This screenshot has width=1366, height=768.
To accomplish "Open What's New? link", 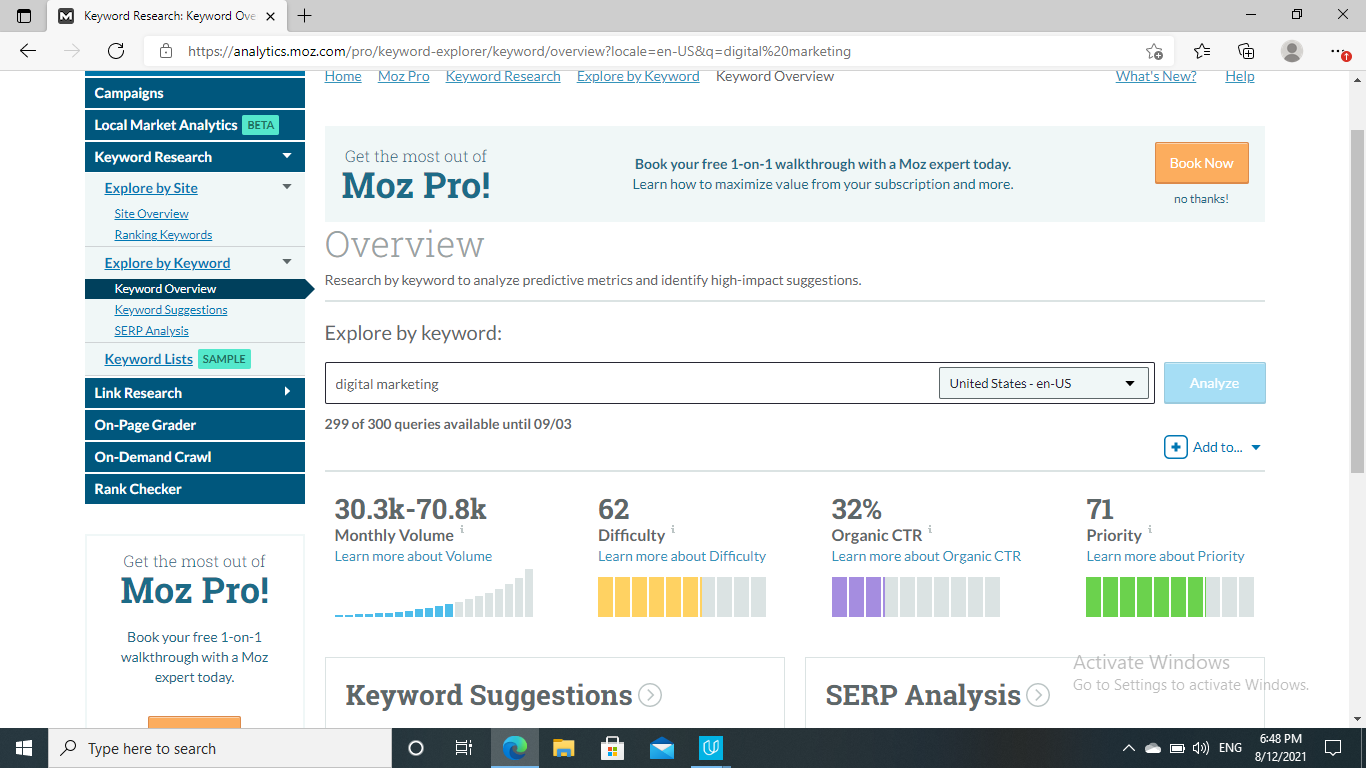I will click(1156, 76).
